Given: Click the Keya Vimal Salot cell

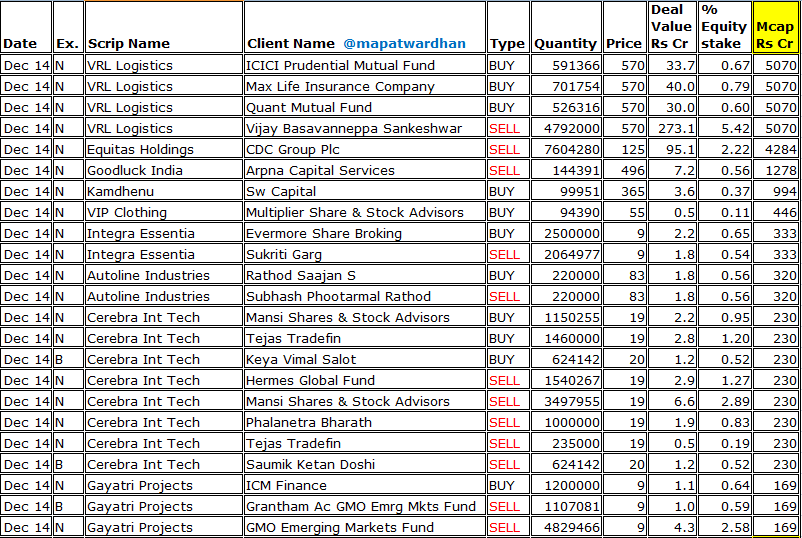Looking at the screenshot, I should (x=365, y=359).
